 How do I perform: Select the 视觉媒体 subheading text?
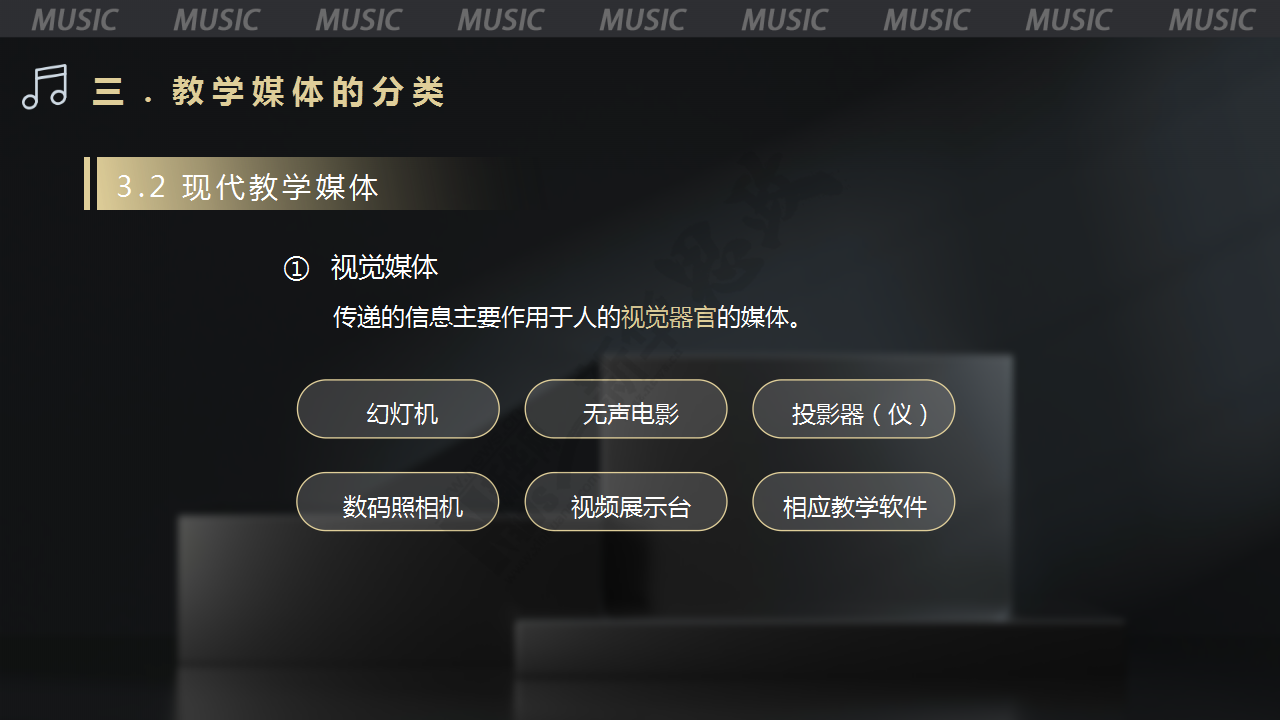[x=384, y=267]
